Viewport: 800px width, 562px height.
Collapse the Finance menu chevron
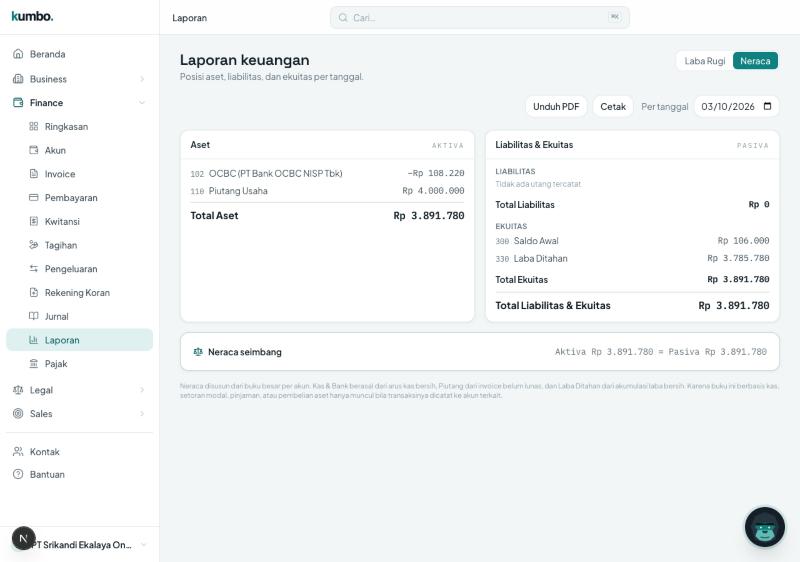(x=142, y=103)
